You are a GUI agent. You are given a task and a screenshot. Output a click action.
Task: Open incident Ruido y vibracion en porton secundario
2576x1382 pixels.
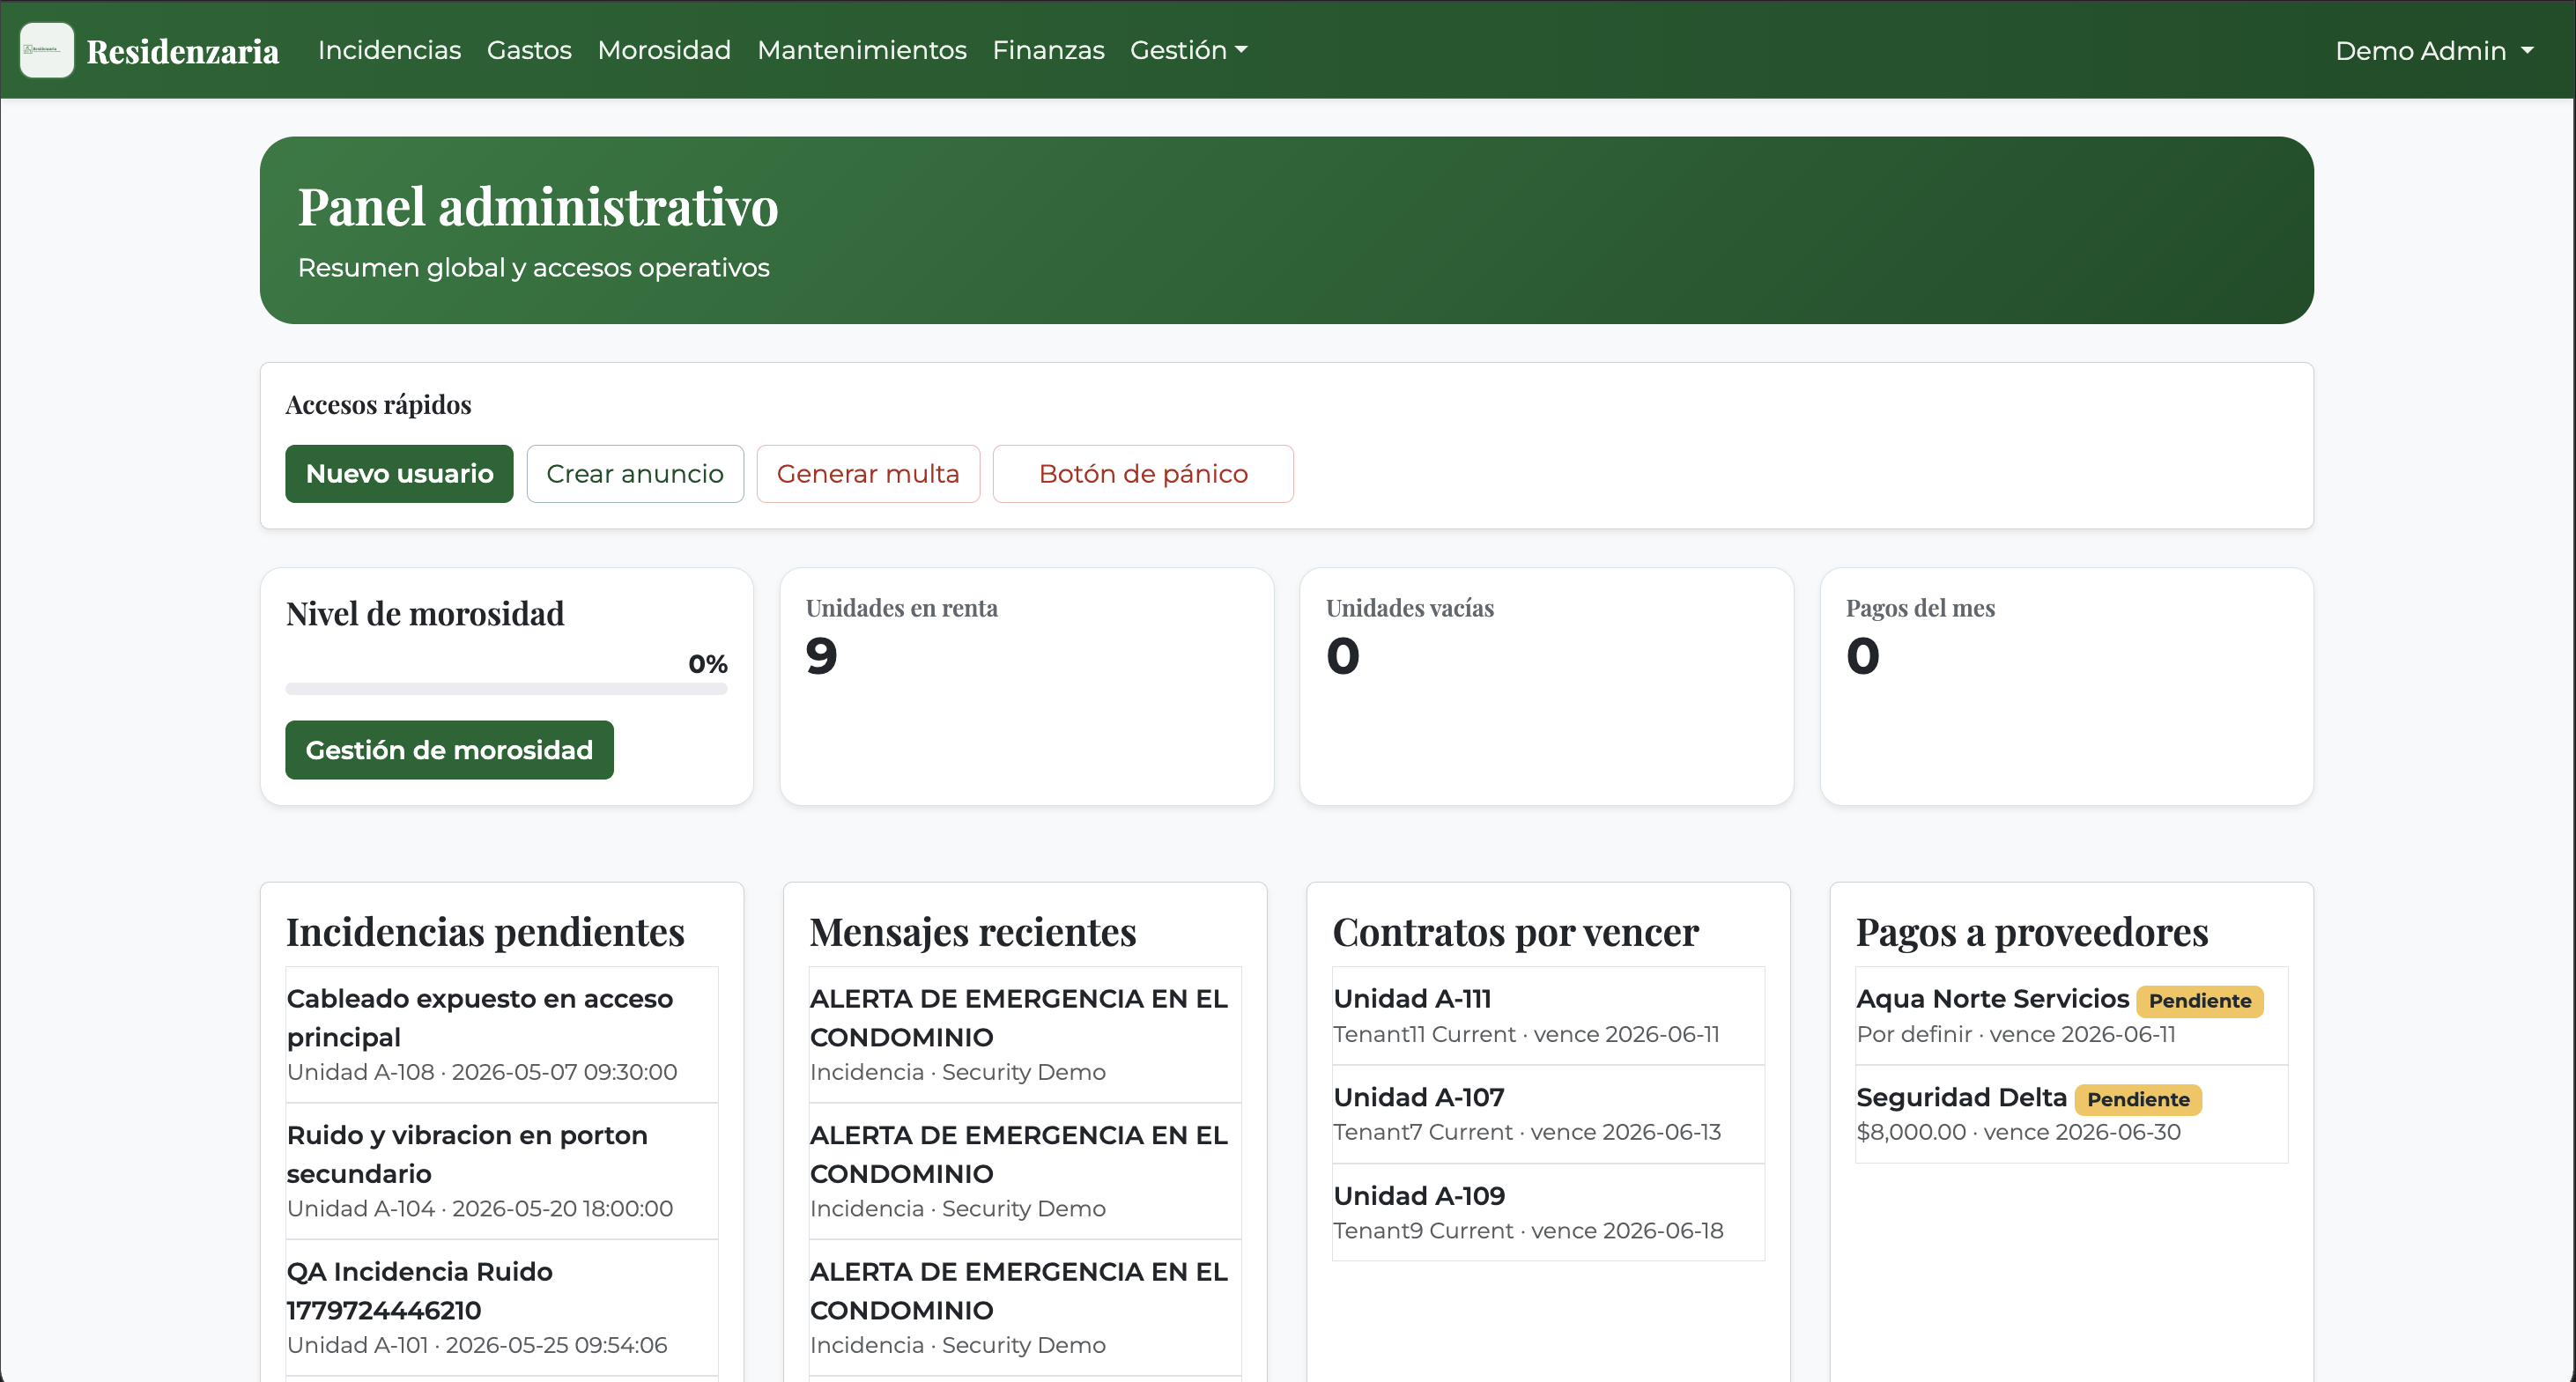502,1171
